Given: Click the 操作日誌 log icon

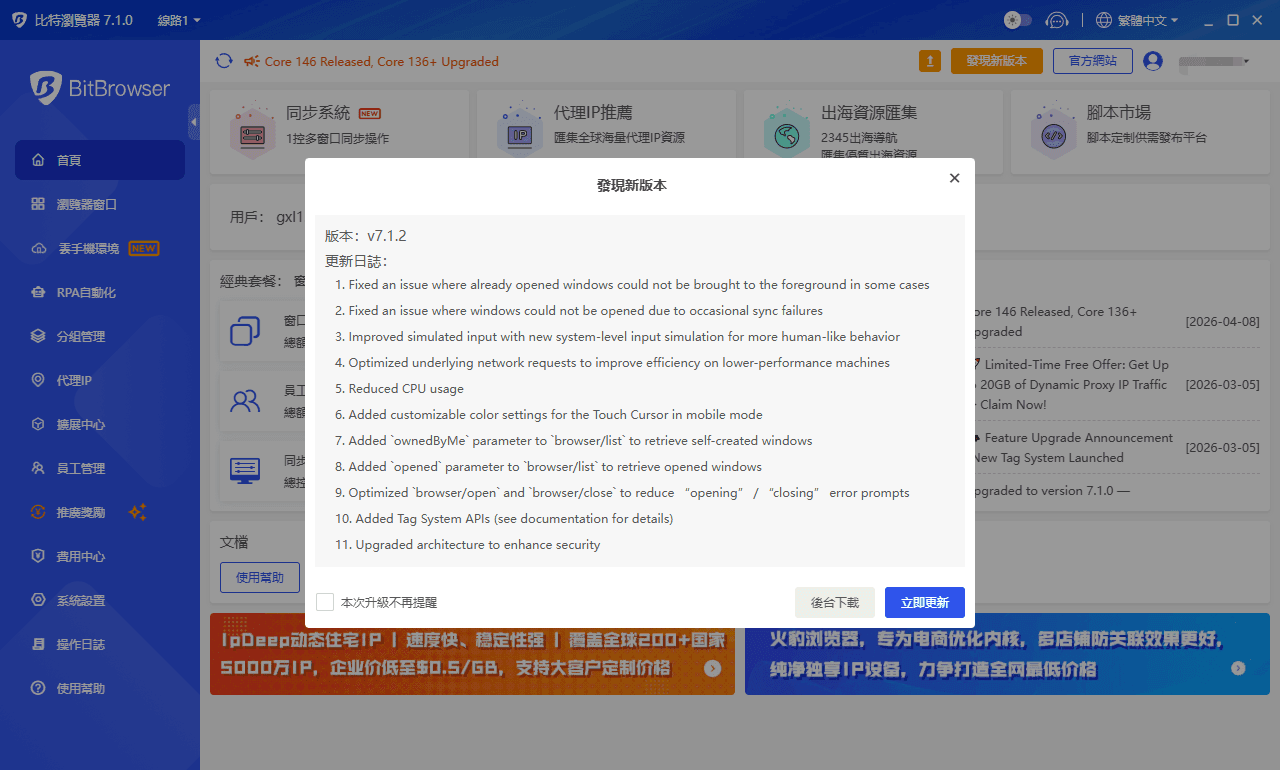Looking at the screenshot, I should point(38,644).
